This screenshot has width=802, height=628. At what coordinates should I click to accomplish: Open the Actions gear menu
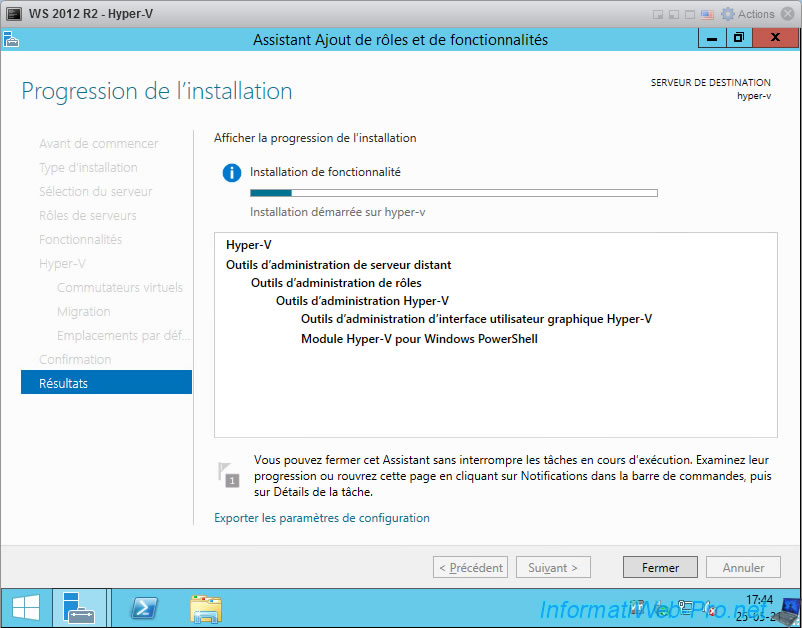pyautogui.click(x=747, y=14)
